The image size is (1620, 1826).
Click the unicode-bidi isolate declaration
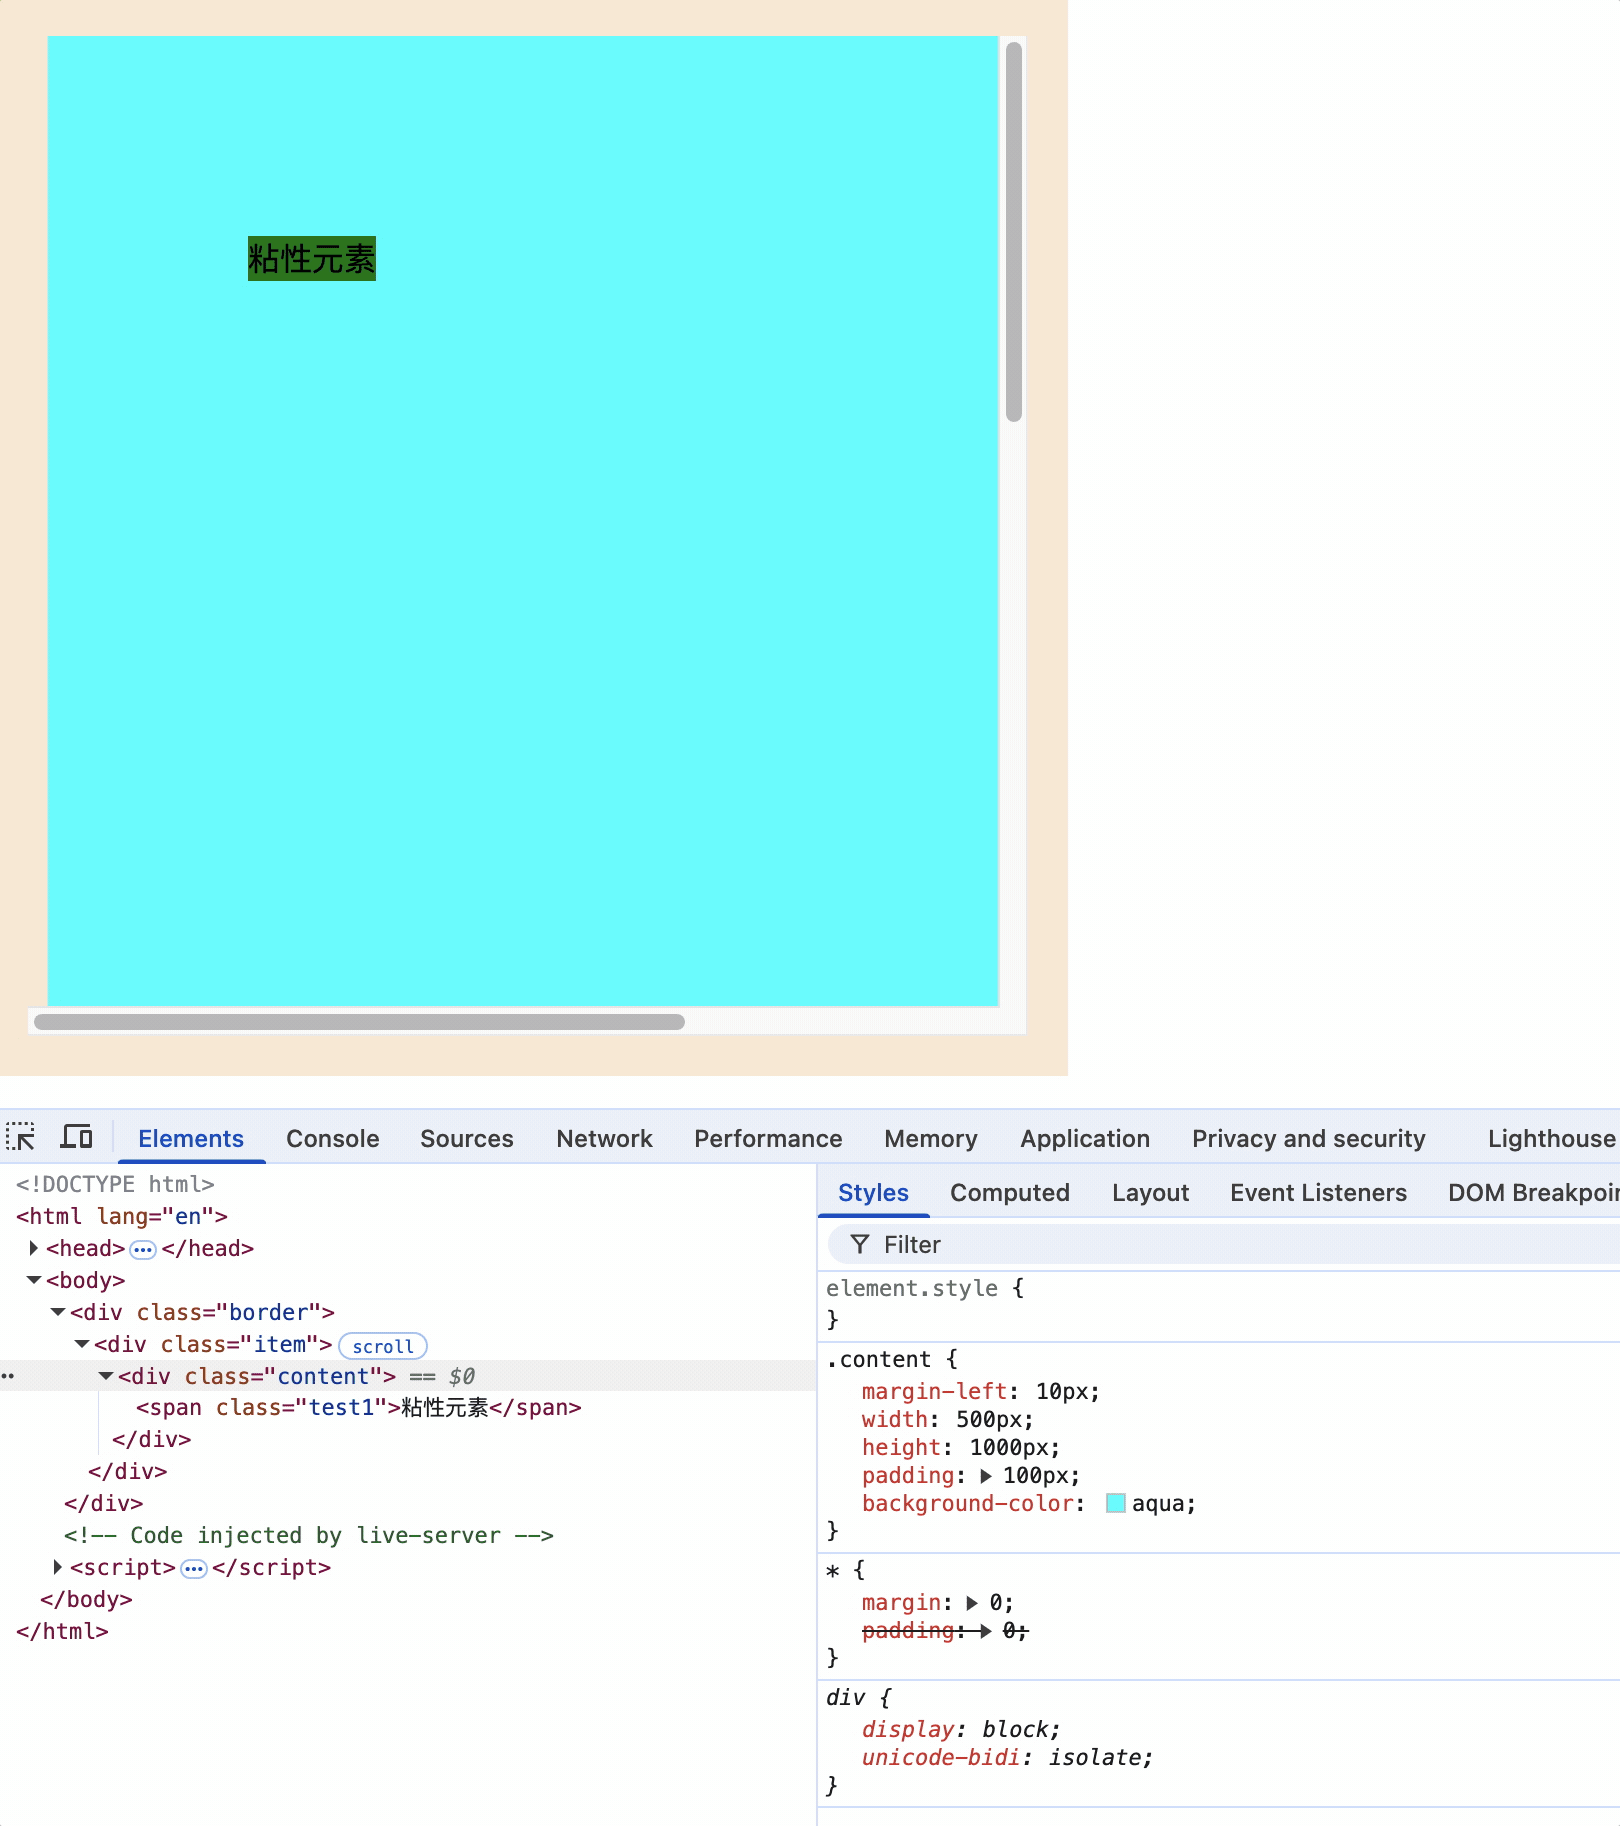(1007, 1757)
